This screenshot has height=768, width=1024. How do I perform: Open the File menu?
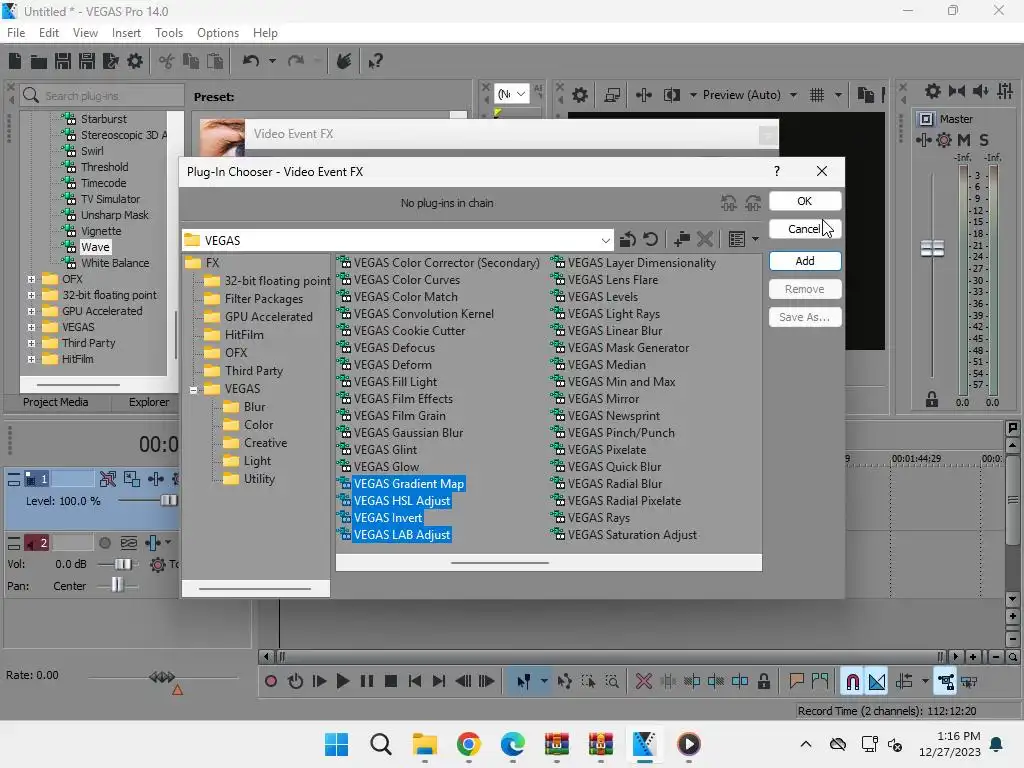coord(16,33)
